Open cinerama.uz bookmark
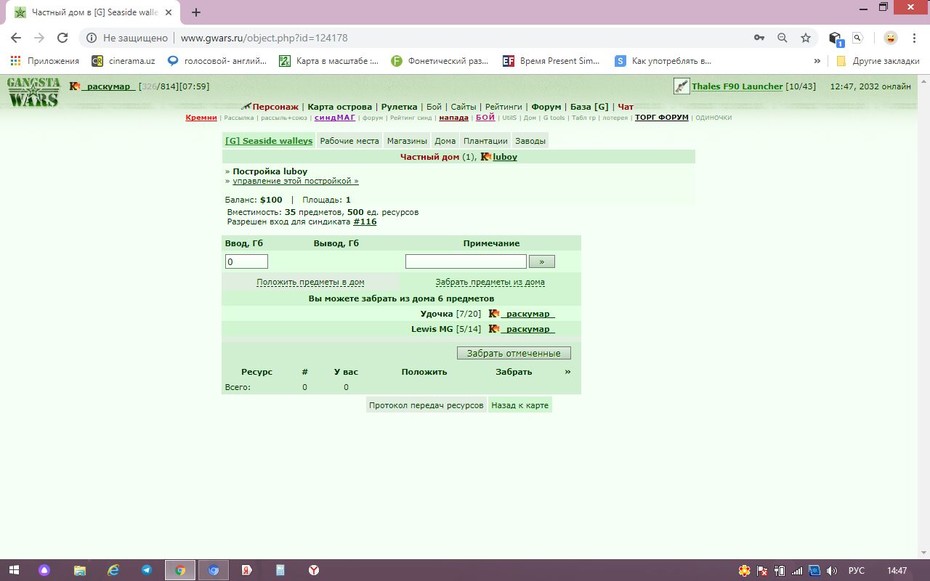 123,60
